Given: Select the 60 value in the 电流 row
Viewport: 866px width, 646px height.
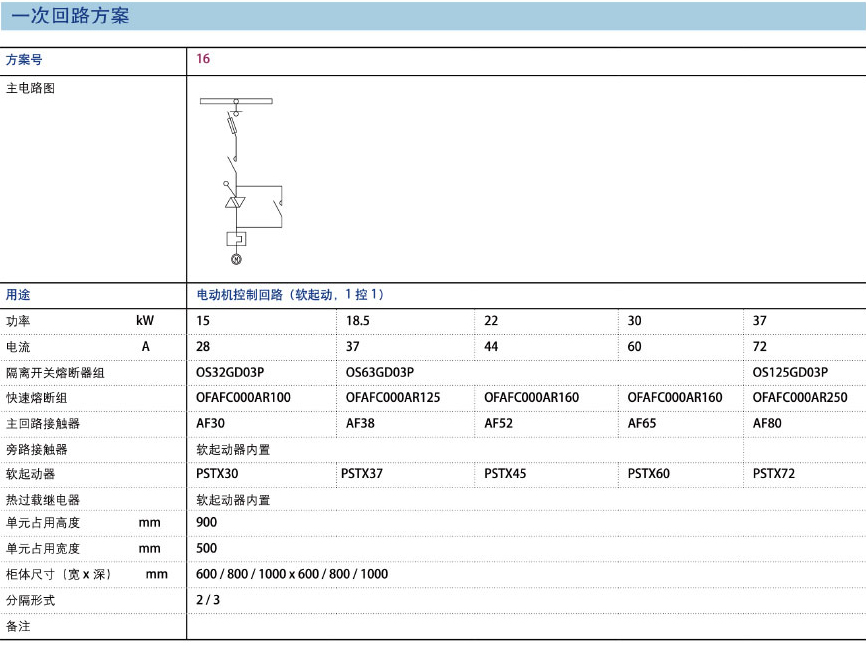Looking at the screenshot, I should pyautogui.click(x=634, y=347).
